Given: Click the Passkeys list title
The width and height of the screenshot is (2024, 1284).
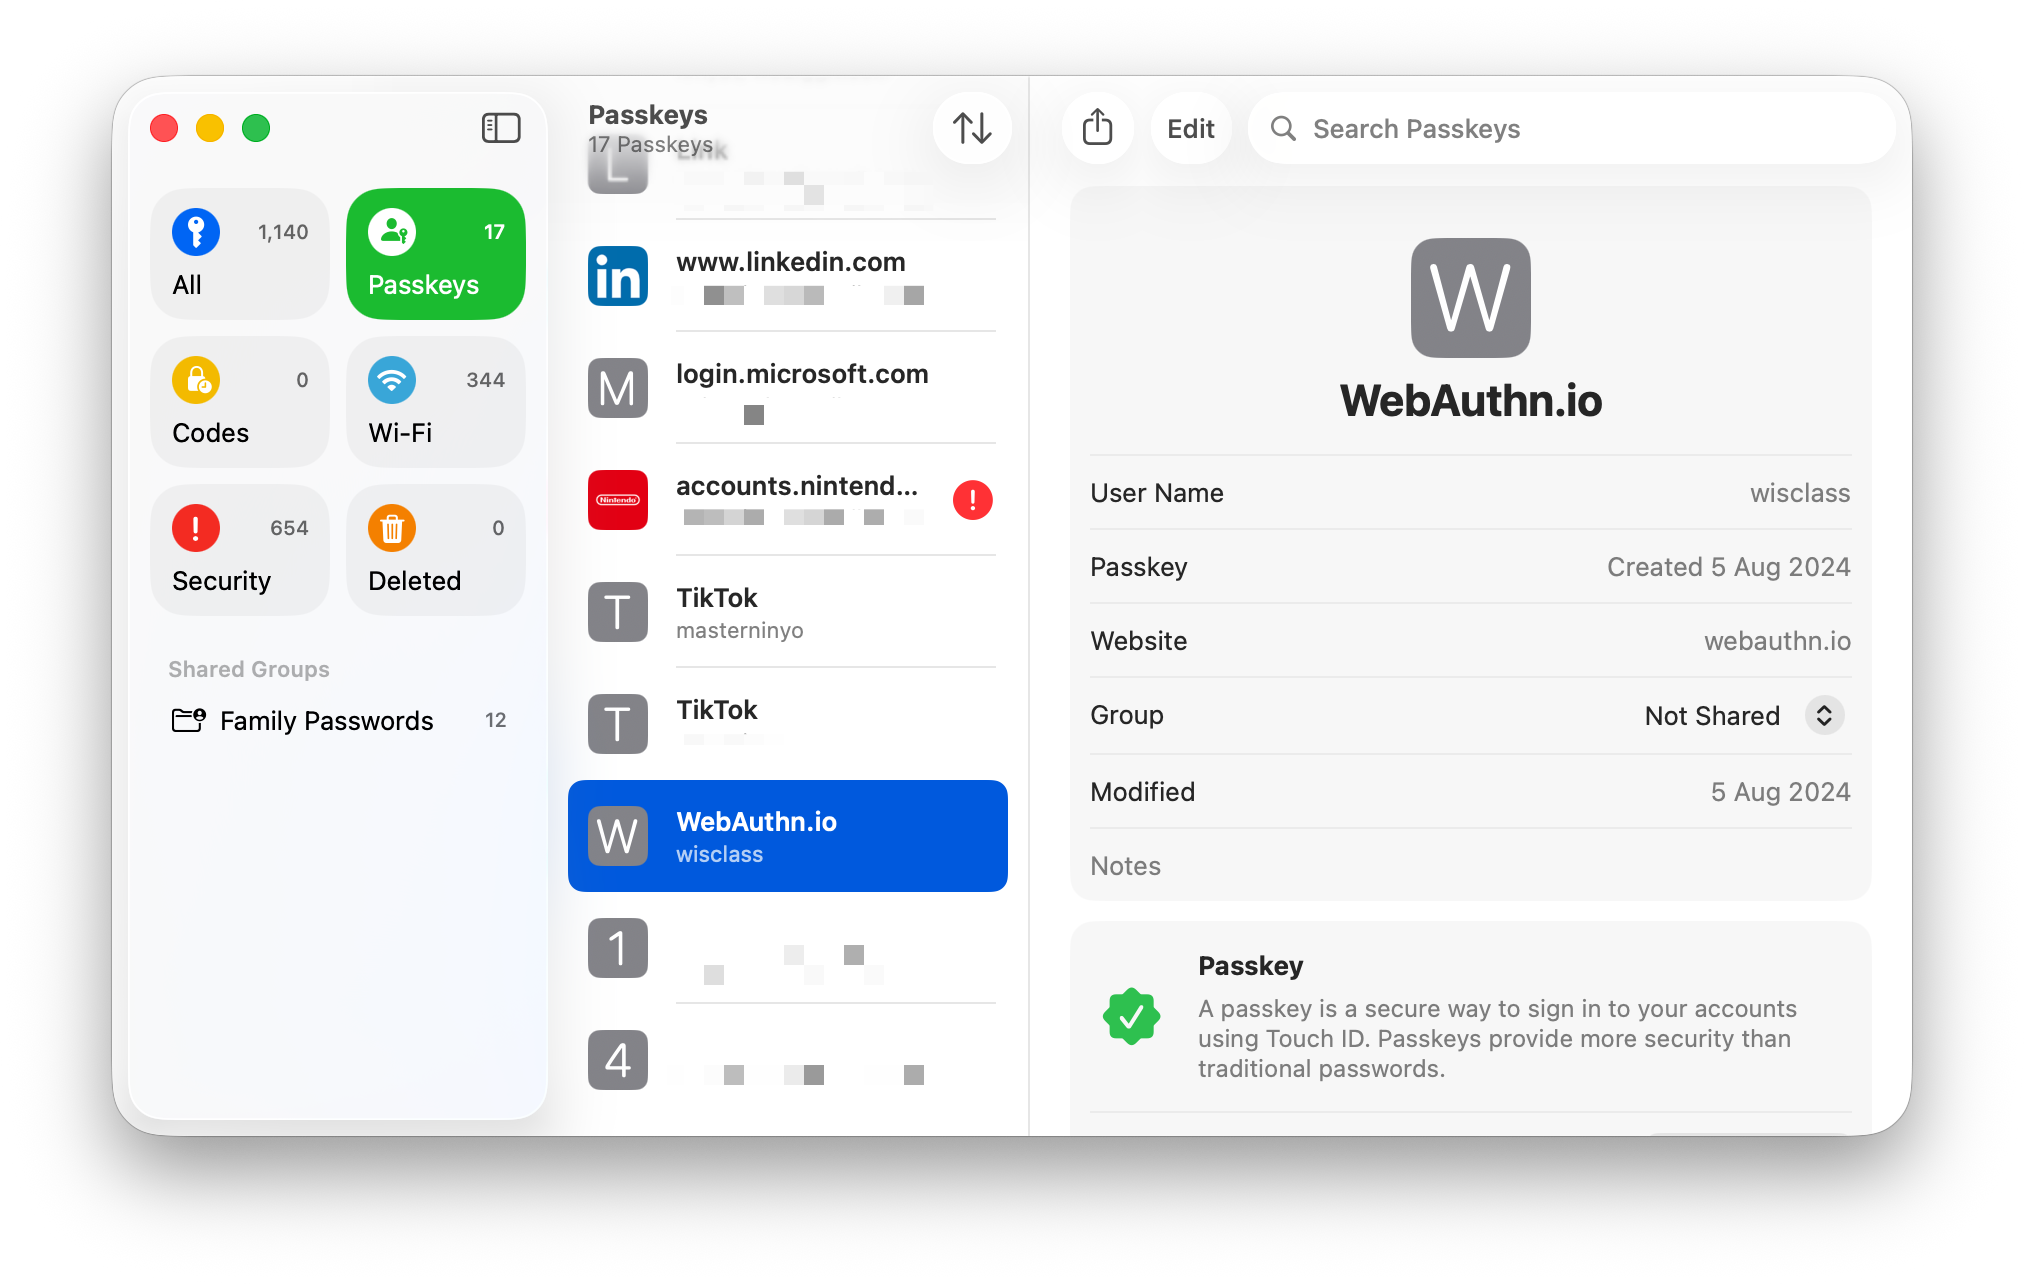Looking at the screenshot, I should point(648,115).
